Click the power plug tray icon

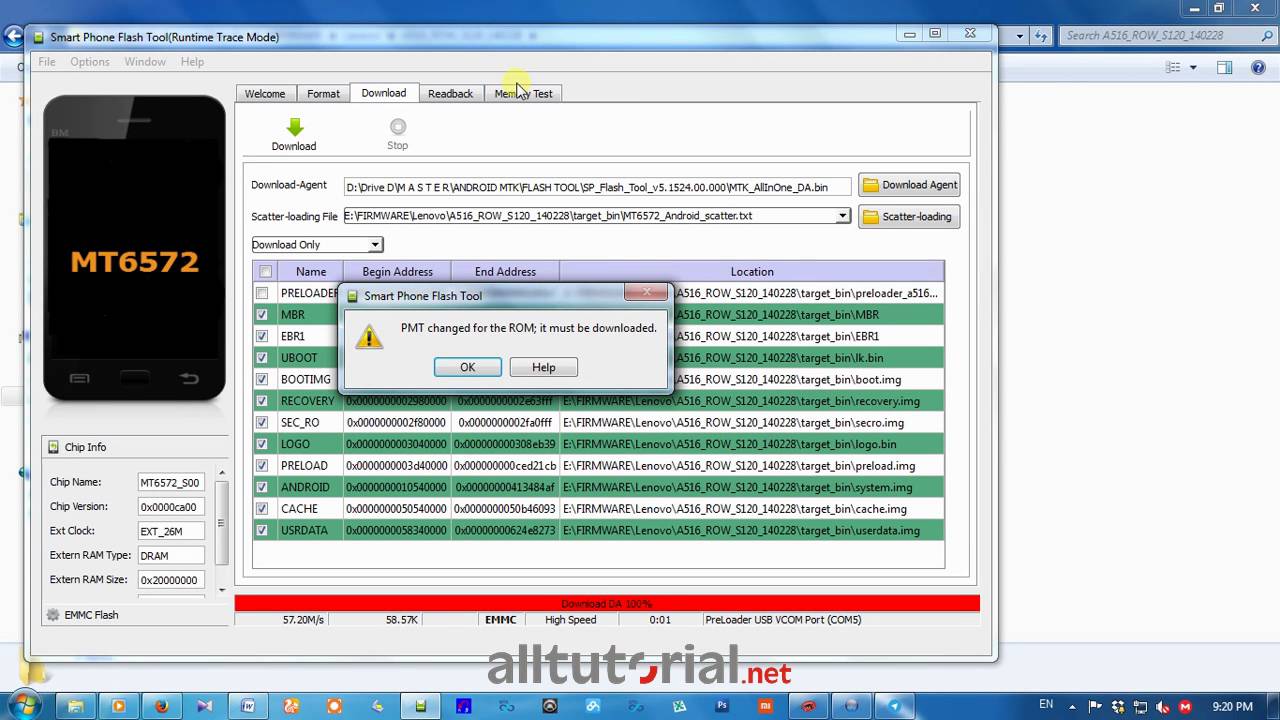click(x=1120, y=707)
